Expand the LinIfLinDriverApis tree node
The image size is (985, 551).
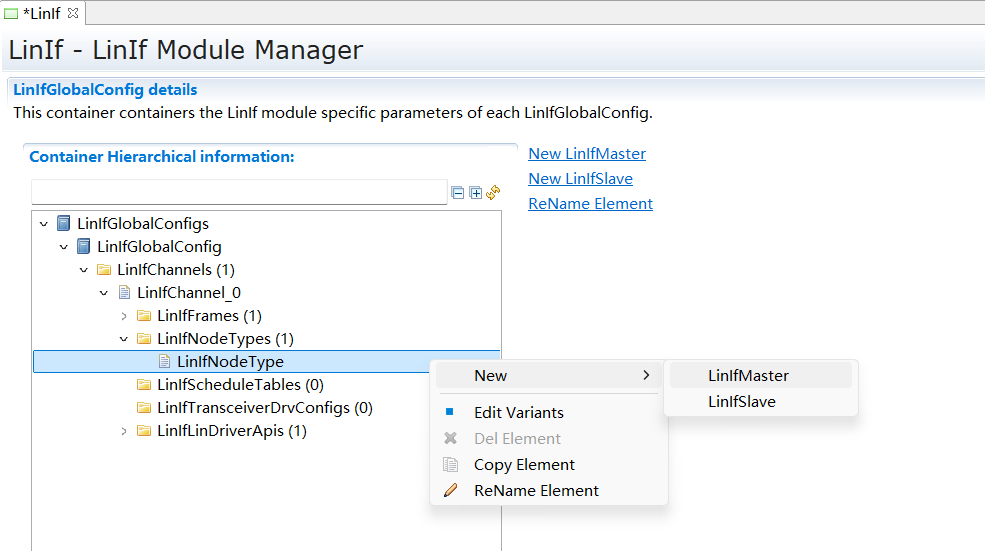point(124,431)
